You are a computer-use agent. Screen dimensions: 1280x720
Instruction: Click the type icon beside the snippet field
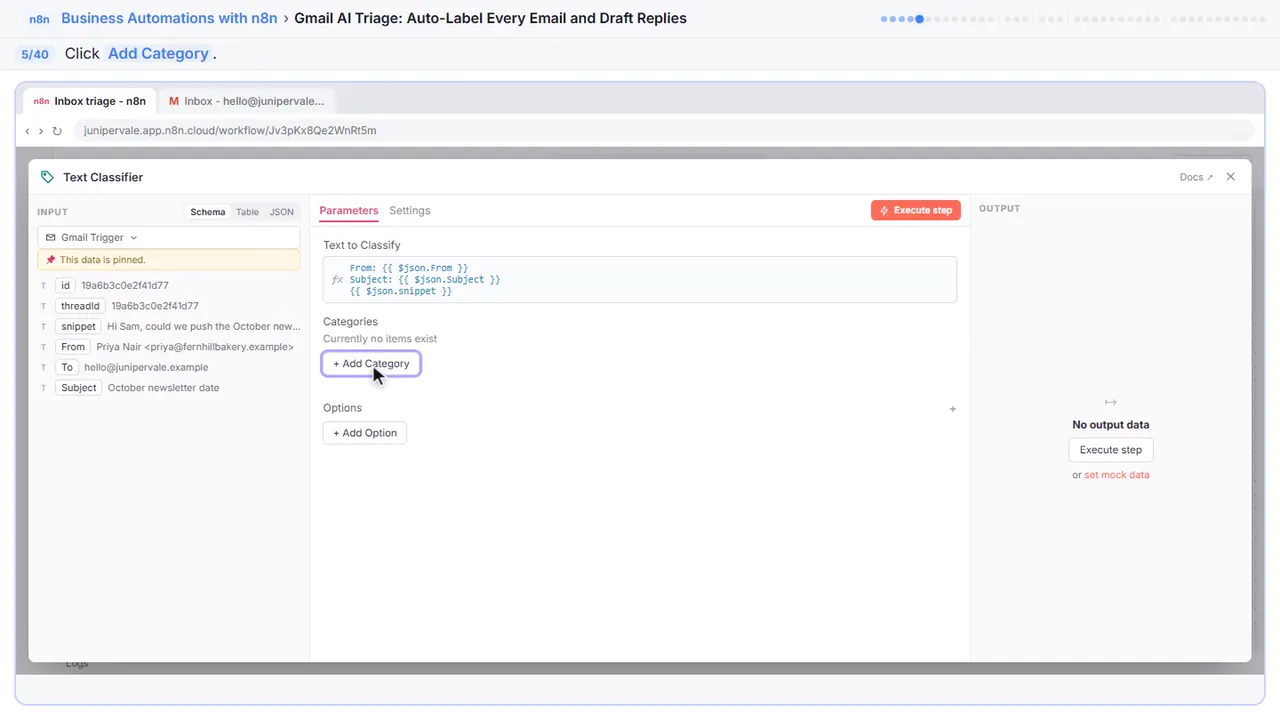44,327
